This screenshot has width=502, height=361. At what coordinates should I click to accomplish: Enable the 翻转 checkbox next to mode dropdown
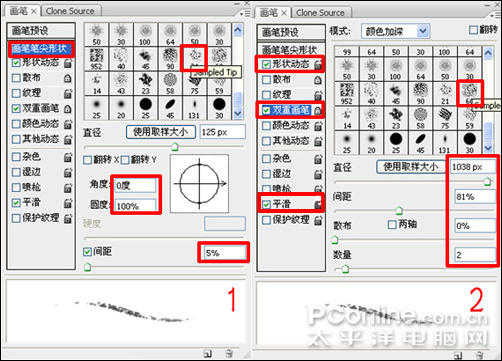pyautogui.click(x=473, y=30)
